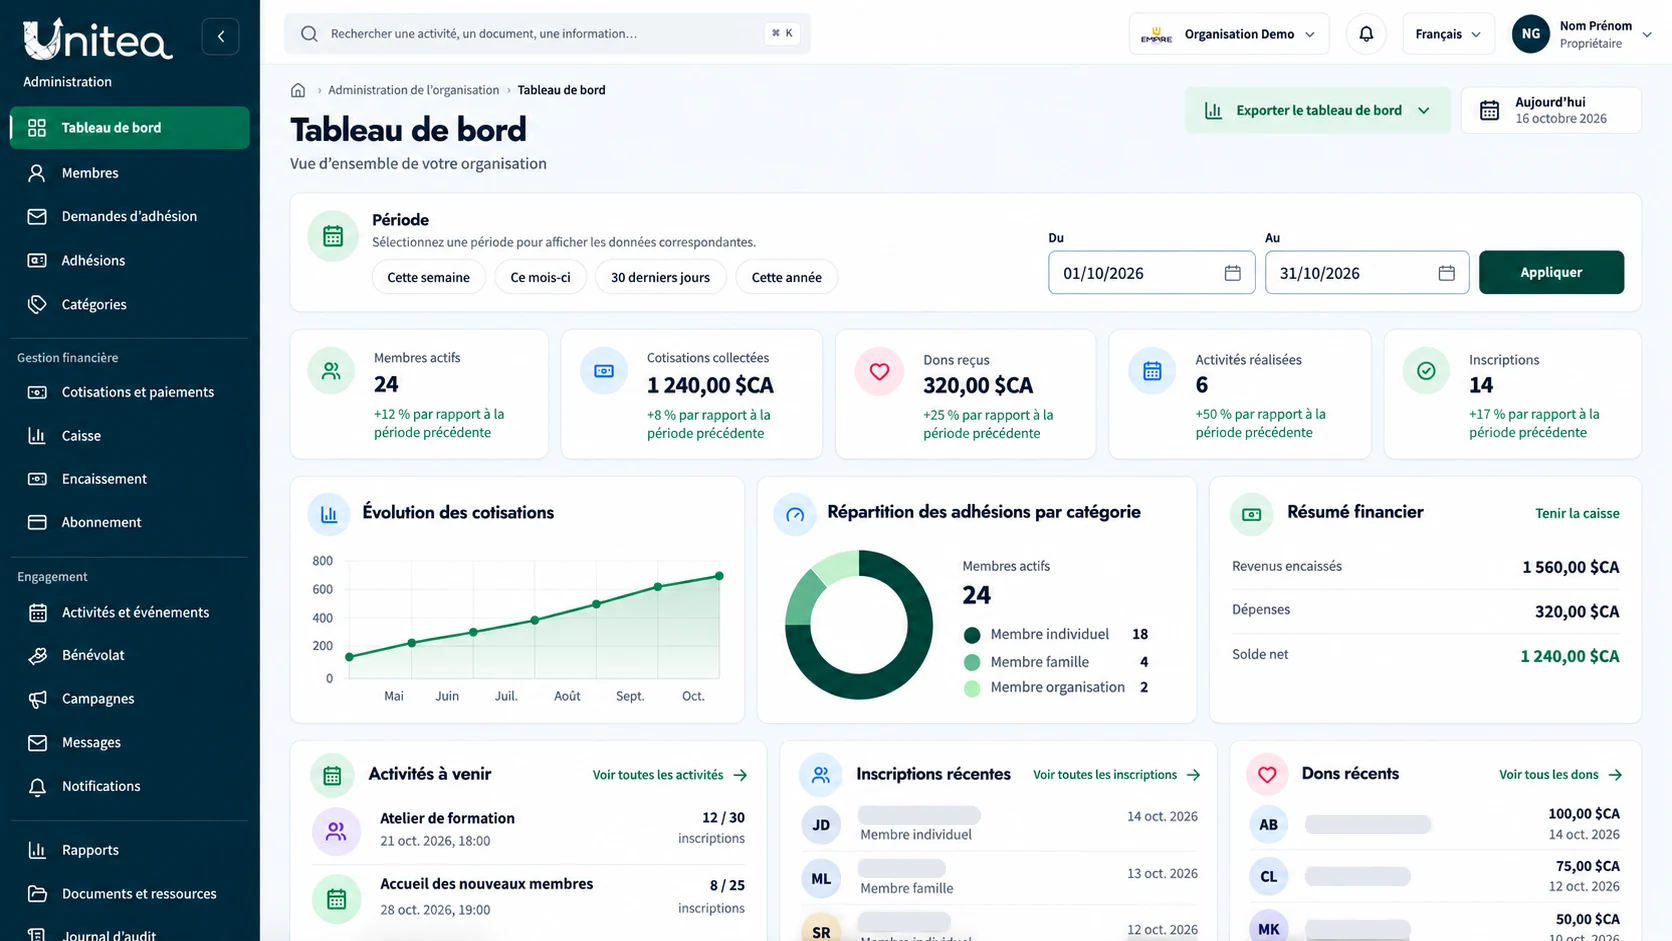
Task: Click the Résumé financier cash icon
Action: pyautogui.click(x=1251, y=514)
